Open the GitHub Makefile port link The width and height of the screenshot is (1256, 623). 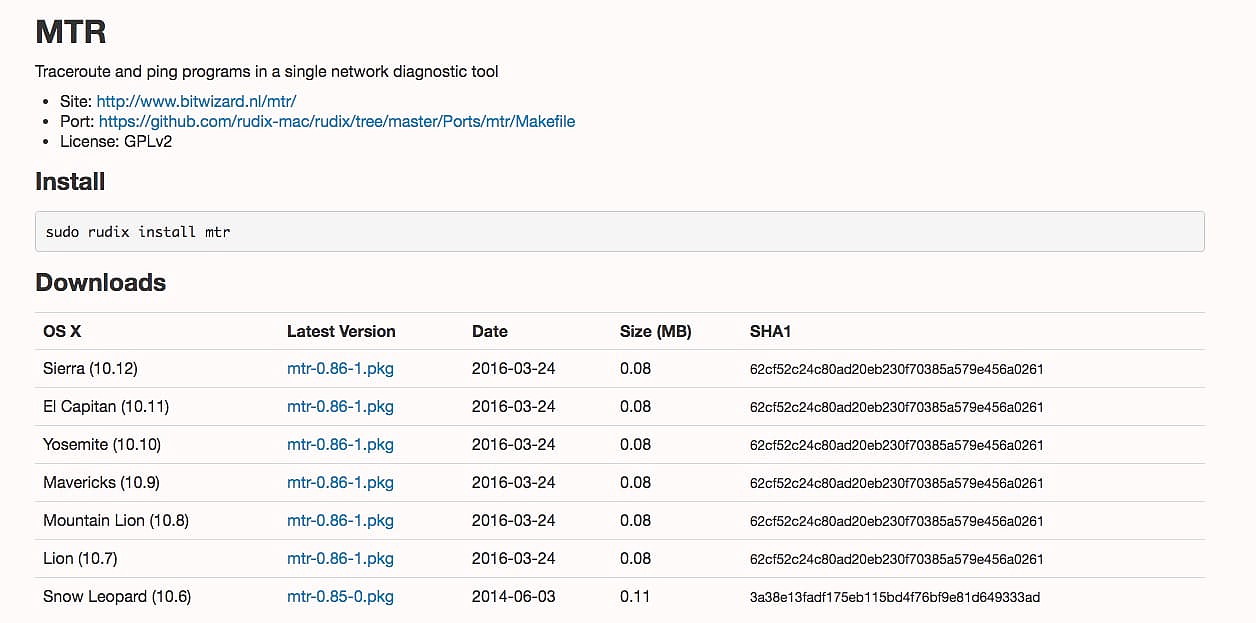tap(336, 121)
